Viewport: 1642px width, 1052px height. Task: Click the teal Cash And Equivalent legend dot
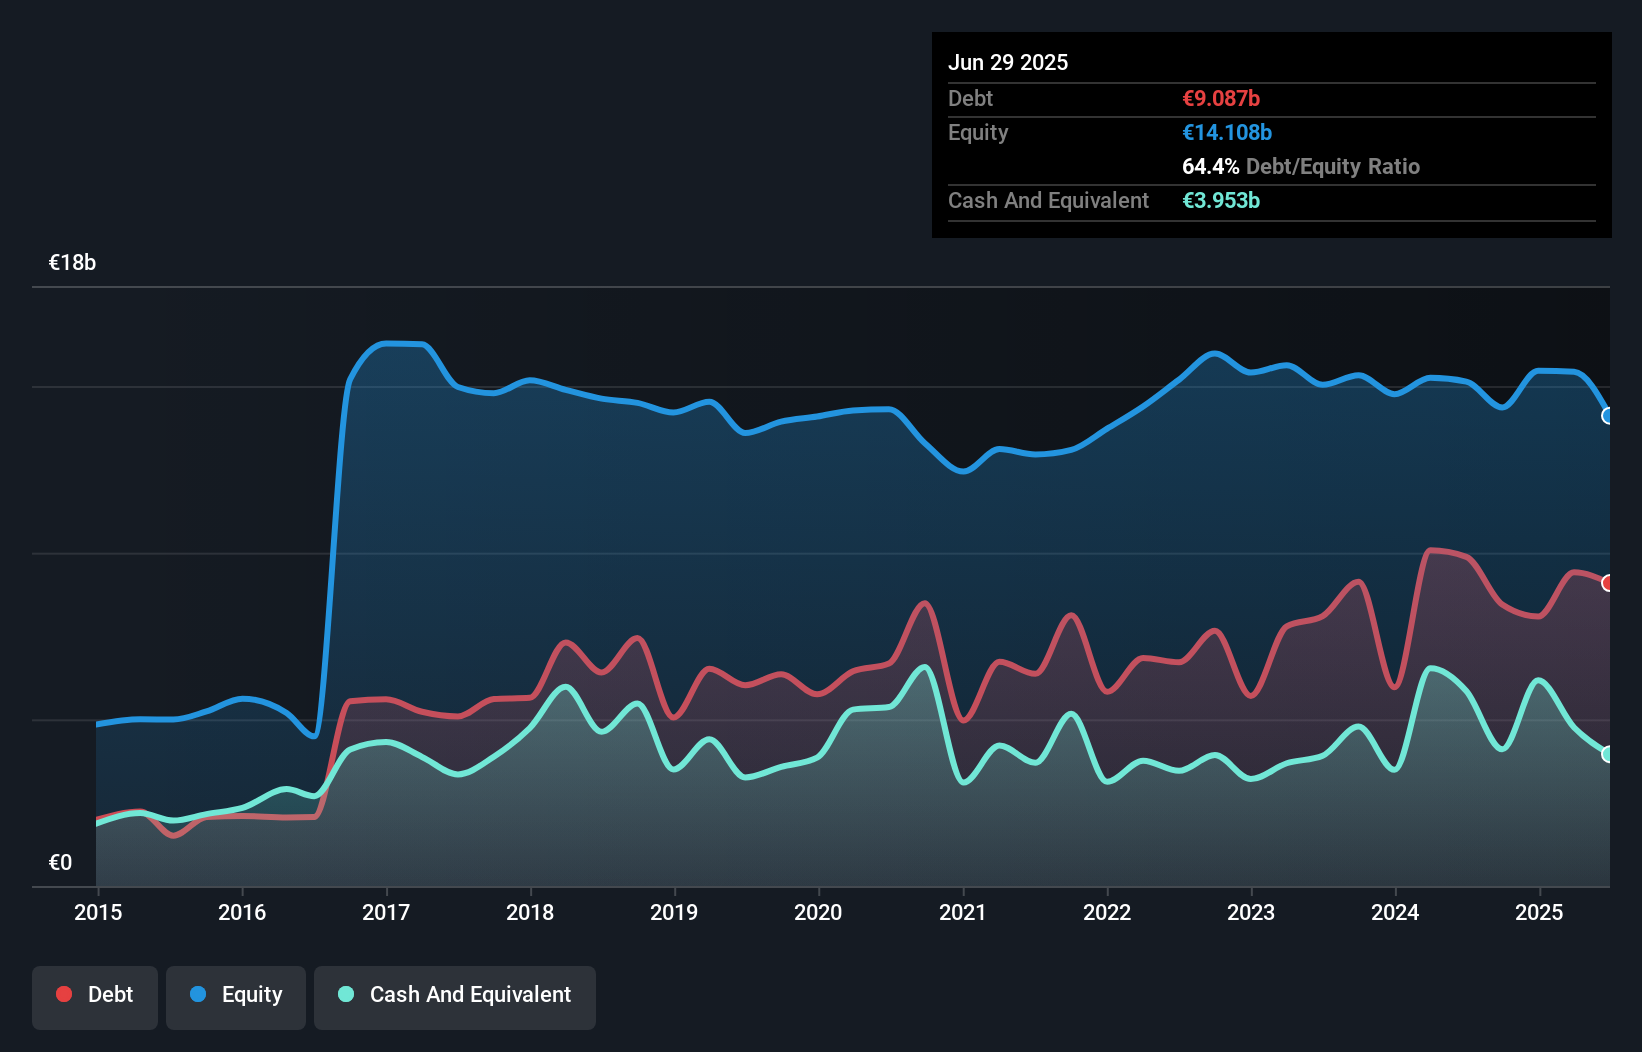(x=346, y=994)
